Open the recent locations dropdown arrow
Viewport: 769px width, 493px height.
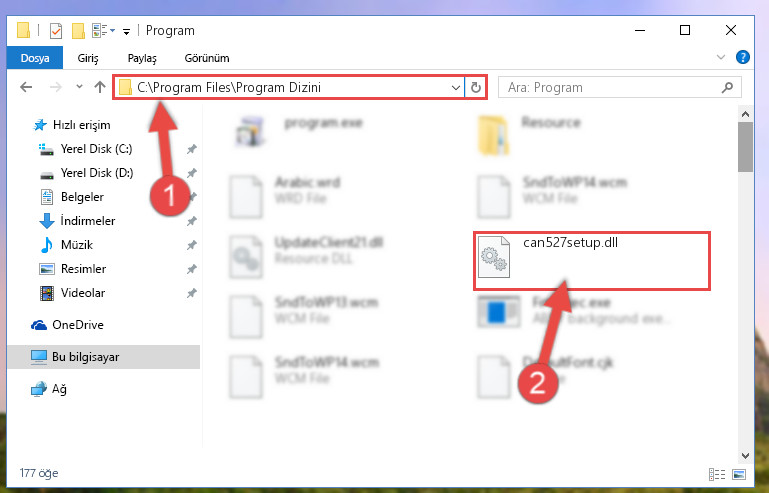coord(79,87)
